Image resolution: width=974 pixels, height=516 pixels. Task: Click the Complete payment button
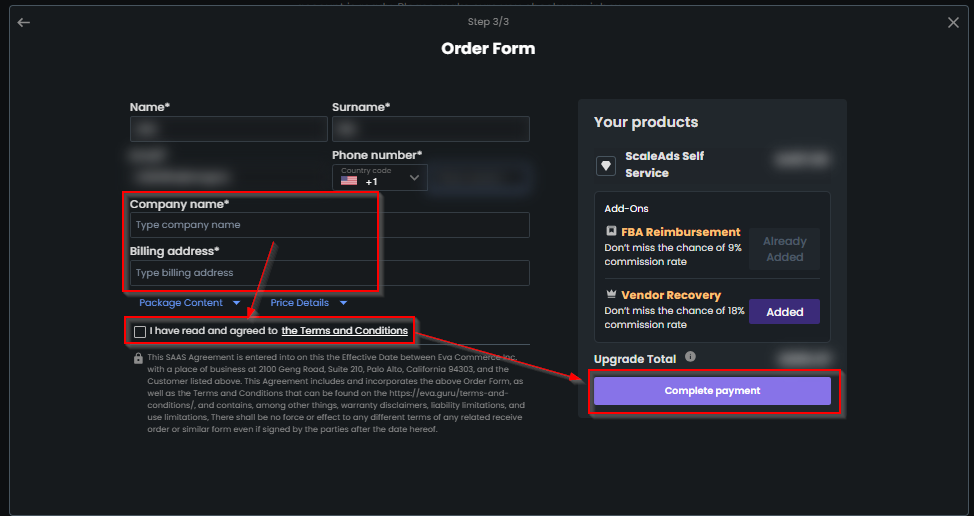click(712, 391)
